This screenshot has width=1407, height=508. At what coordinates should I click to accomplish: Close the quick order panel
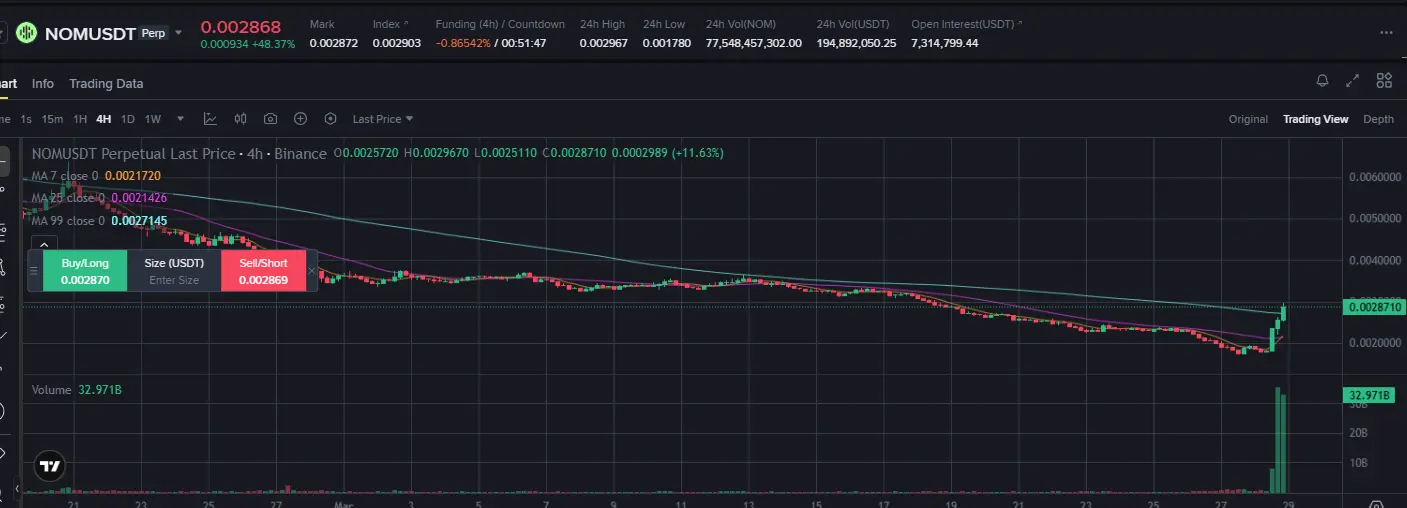tap(311, 271)
